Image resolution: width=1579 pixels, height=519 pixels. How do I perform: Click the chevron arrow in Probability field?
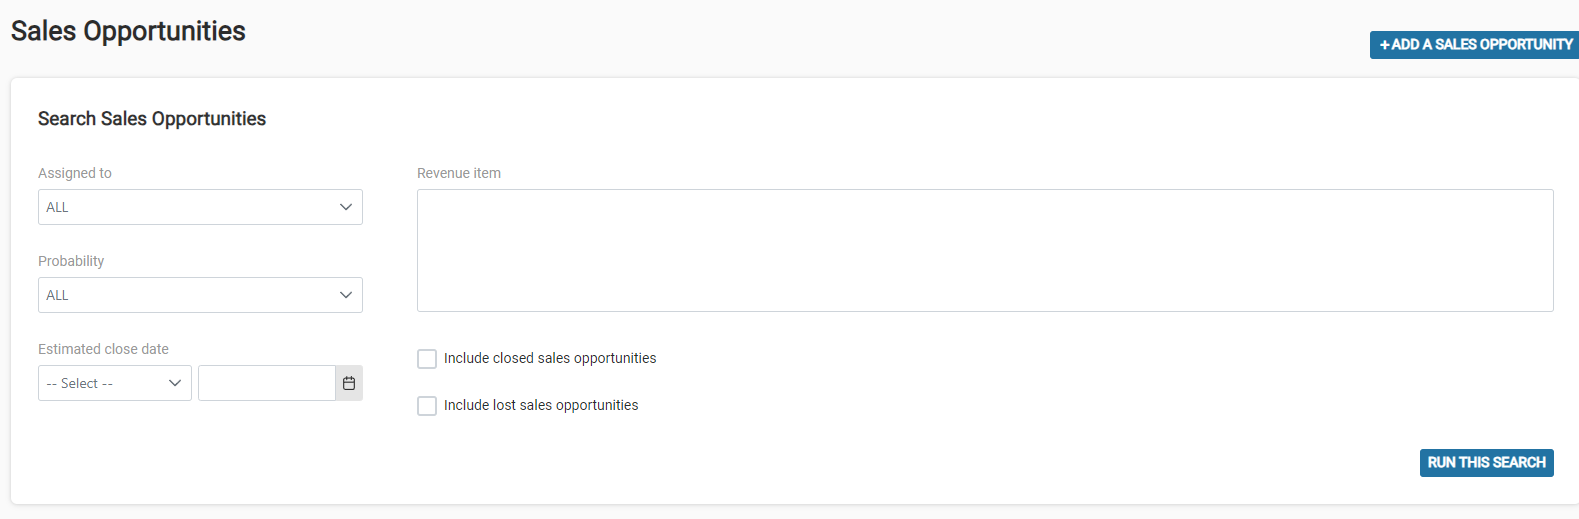tap(346, 295)
